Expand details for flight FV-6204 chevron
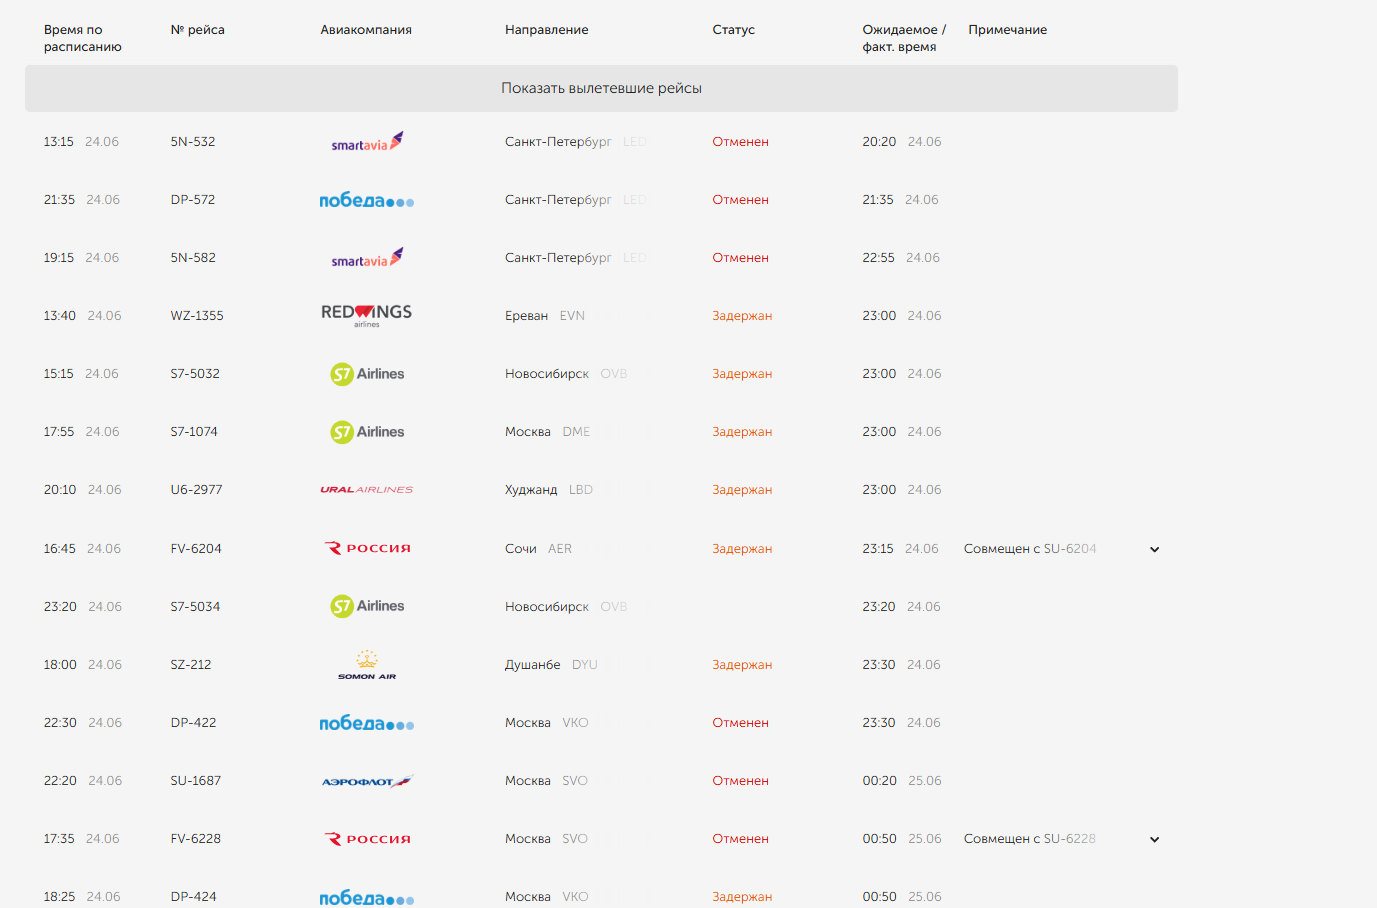This screenshot has width=1377, height=908. (1154, 549)
